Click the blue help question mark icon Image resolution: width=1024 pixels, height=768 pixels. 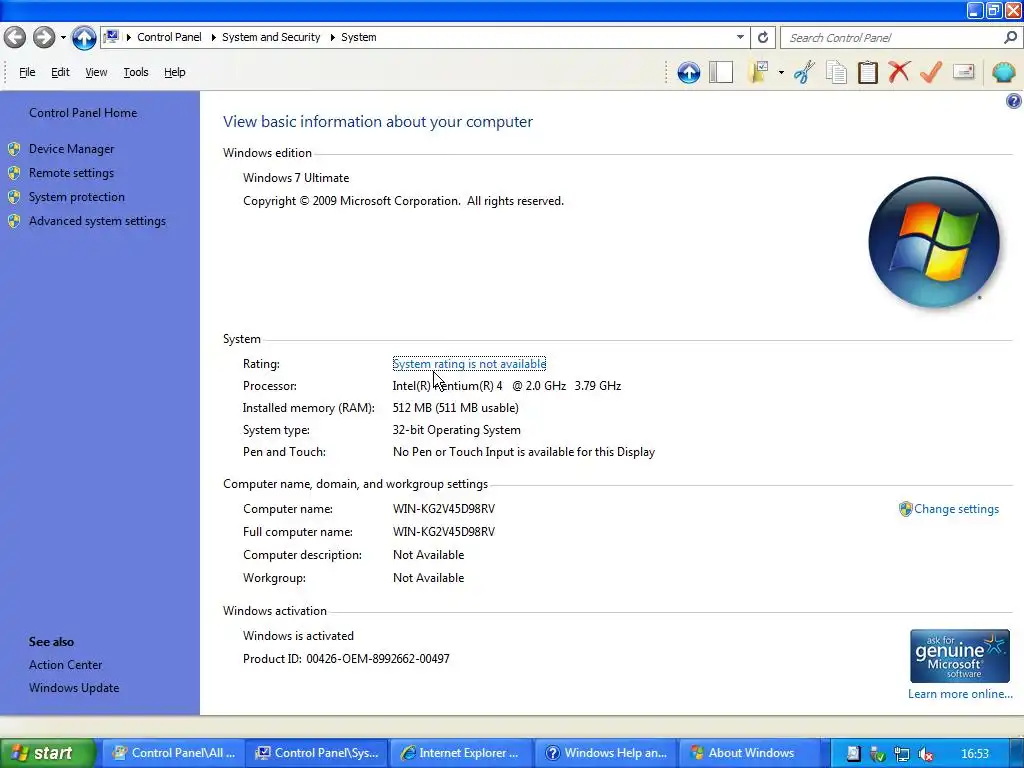[1014, 101]
